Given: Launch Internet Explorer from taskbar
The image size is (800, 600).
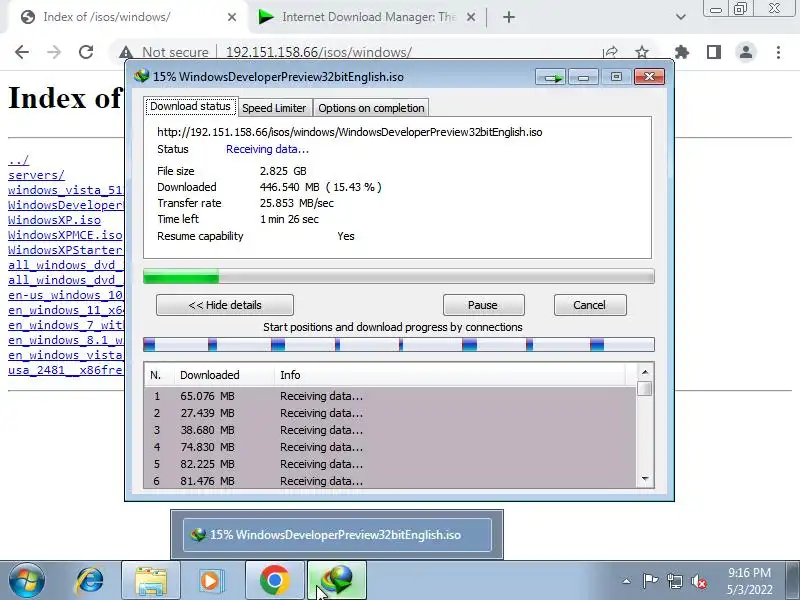Looking at the screenshot, I should (x=90, y=581).
